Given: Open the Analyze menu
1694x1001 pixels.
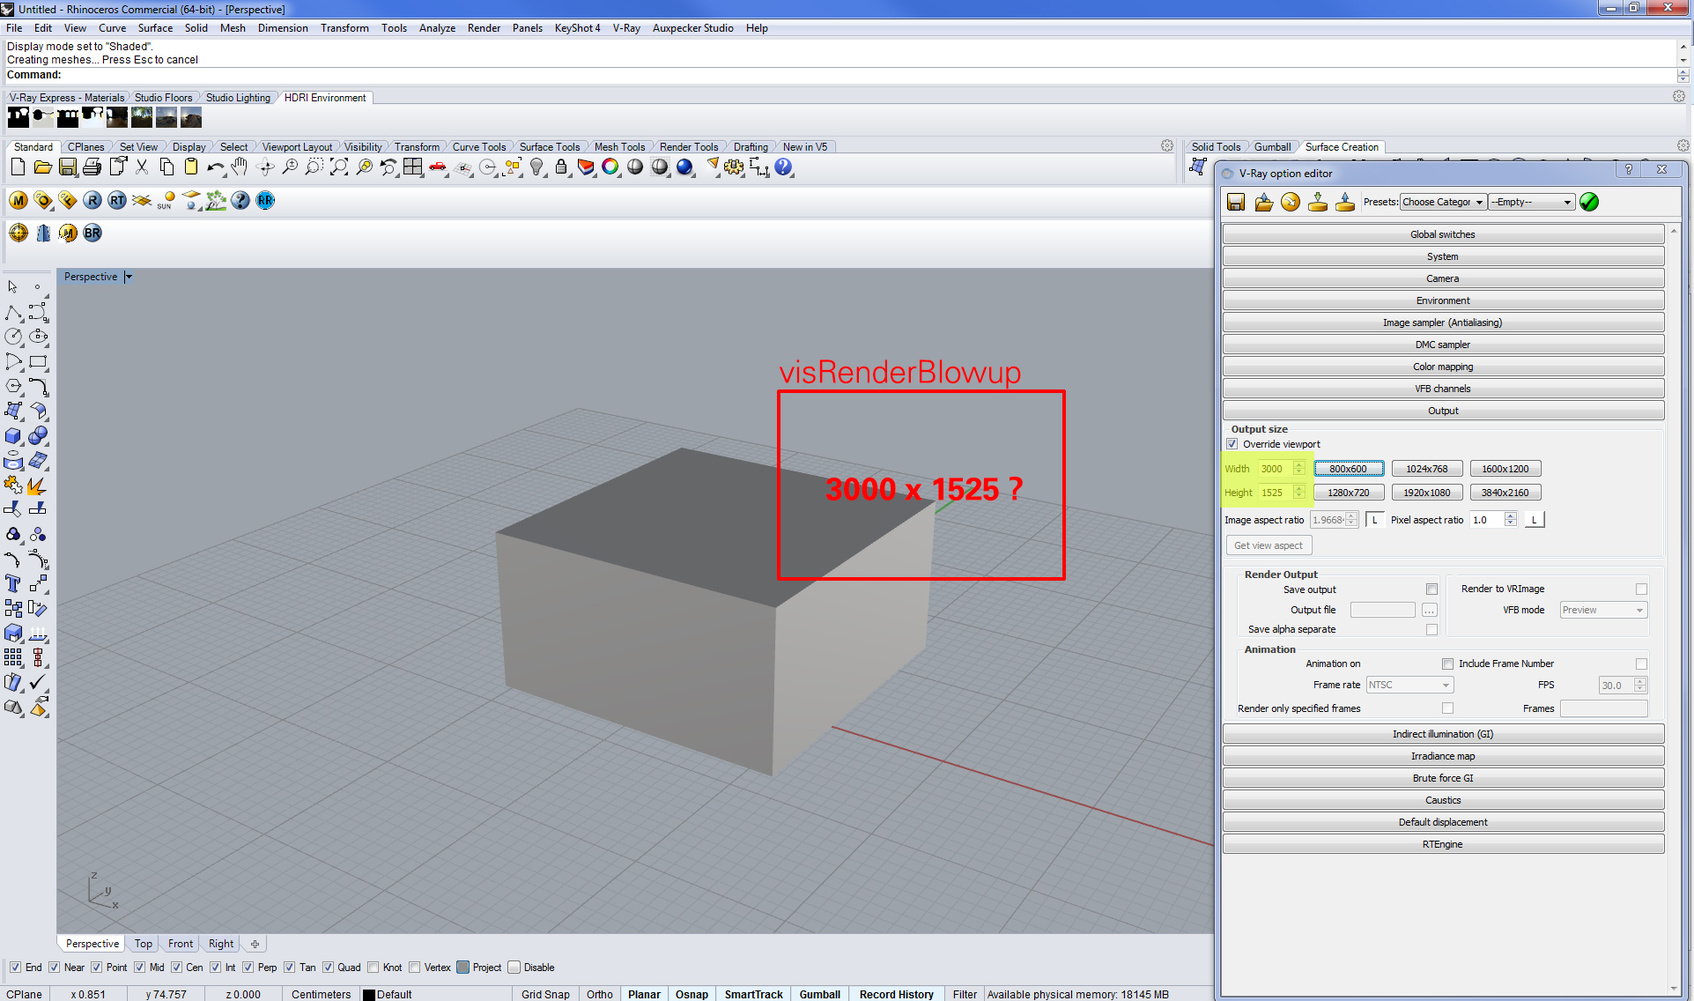Looking at the screenshot, I should coord(437,28).
